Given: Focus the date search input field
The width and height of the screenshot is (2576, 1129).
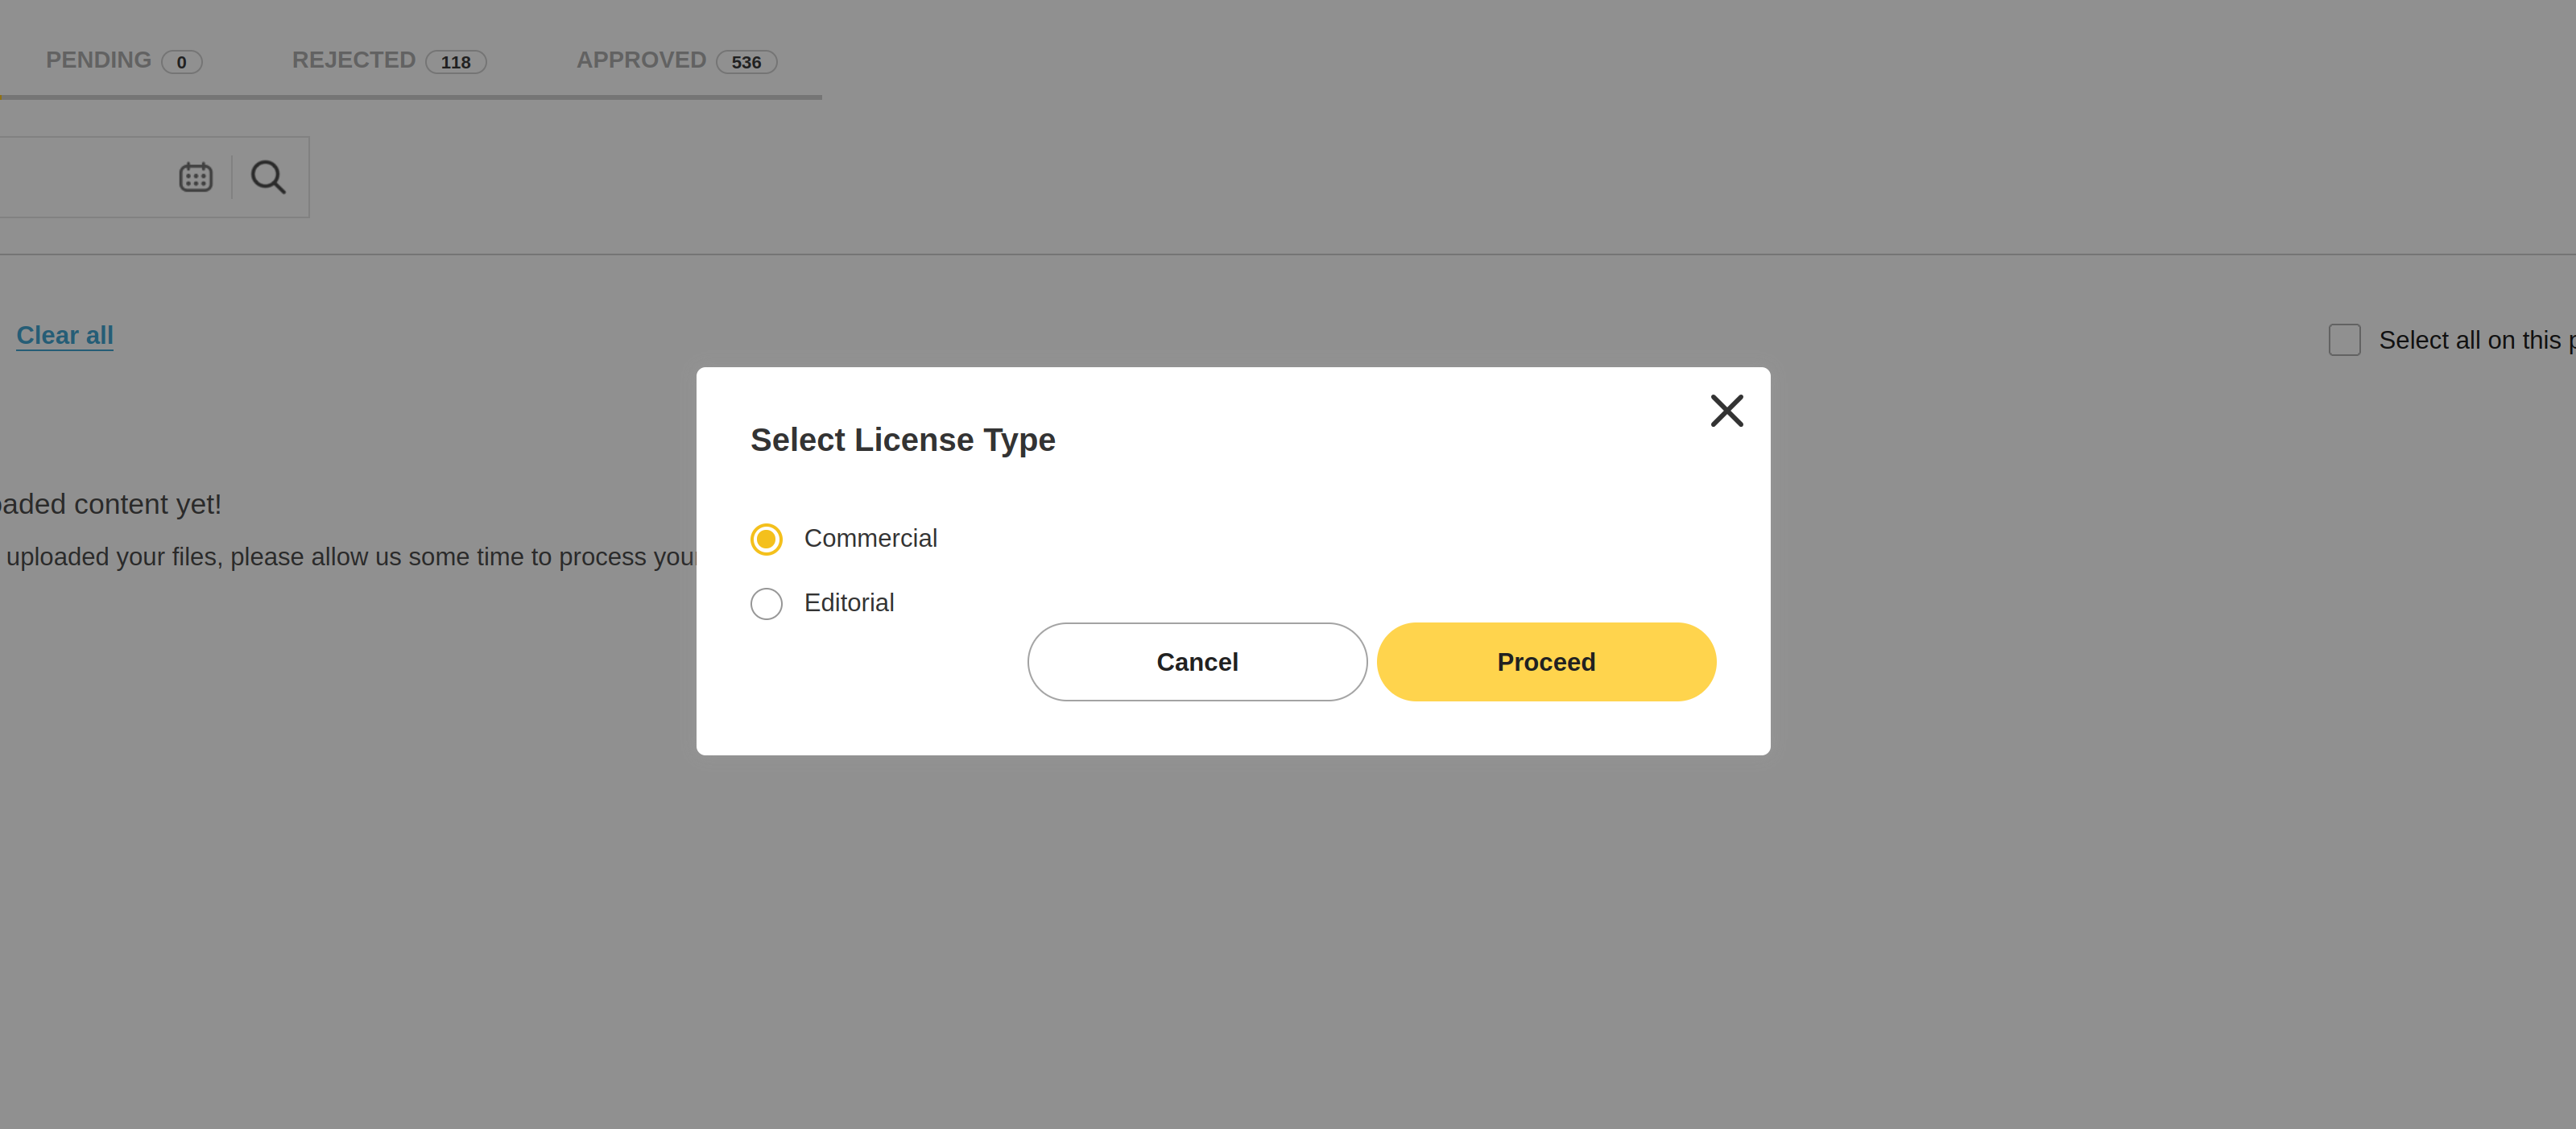Looking at the screenshot, I should click(80, 177).
